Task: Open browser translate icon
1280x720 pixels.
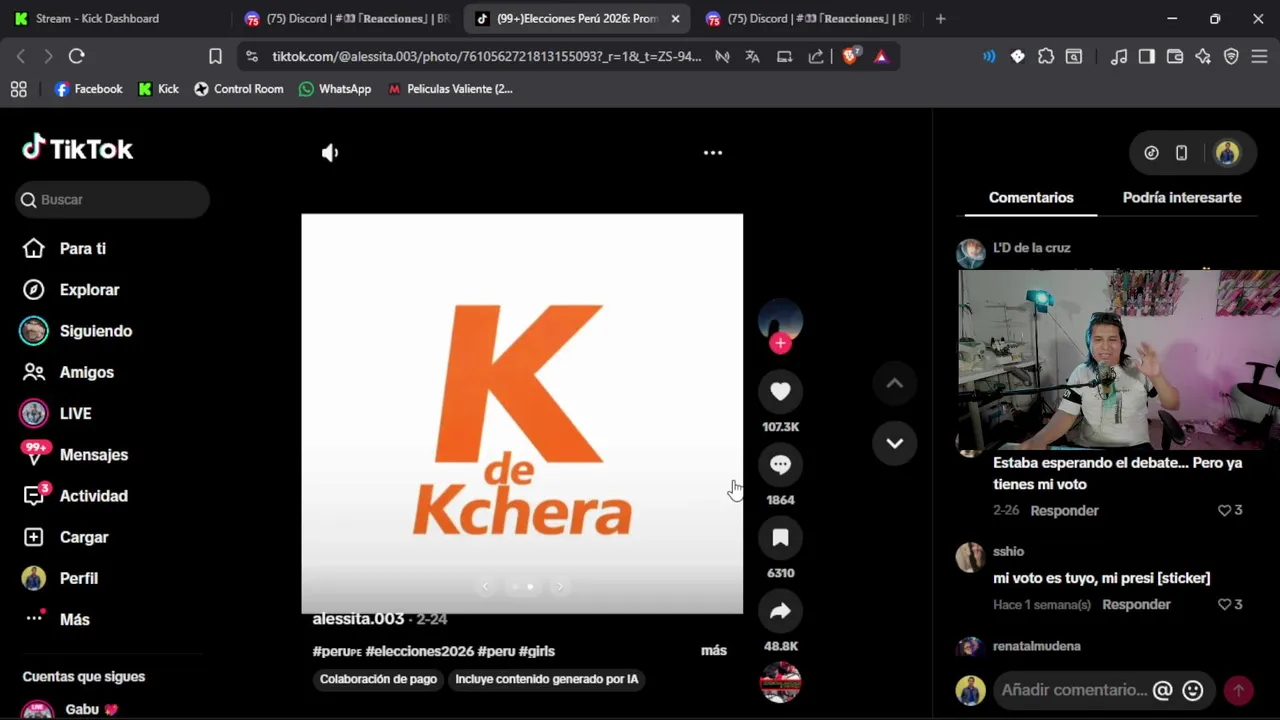Action: [752, 57]
